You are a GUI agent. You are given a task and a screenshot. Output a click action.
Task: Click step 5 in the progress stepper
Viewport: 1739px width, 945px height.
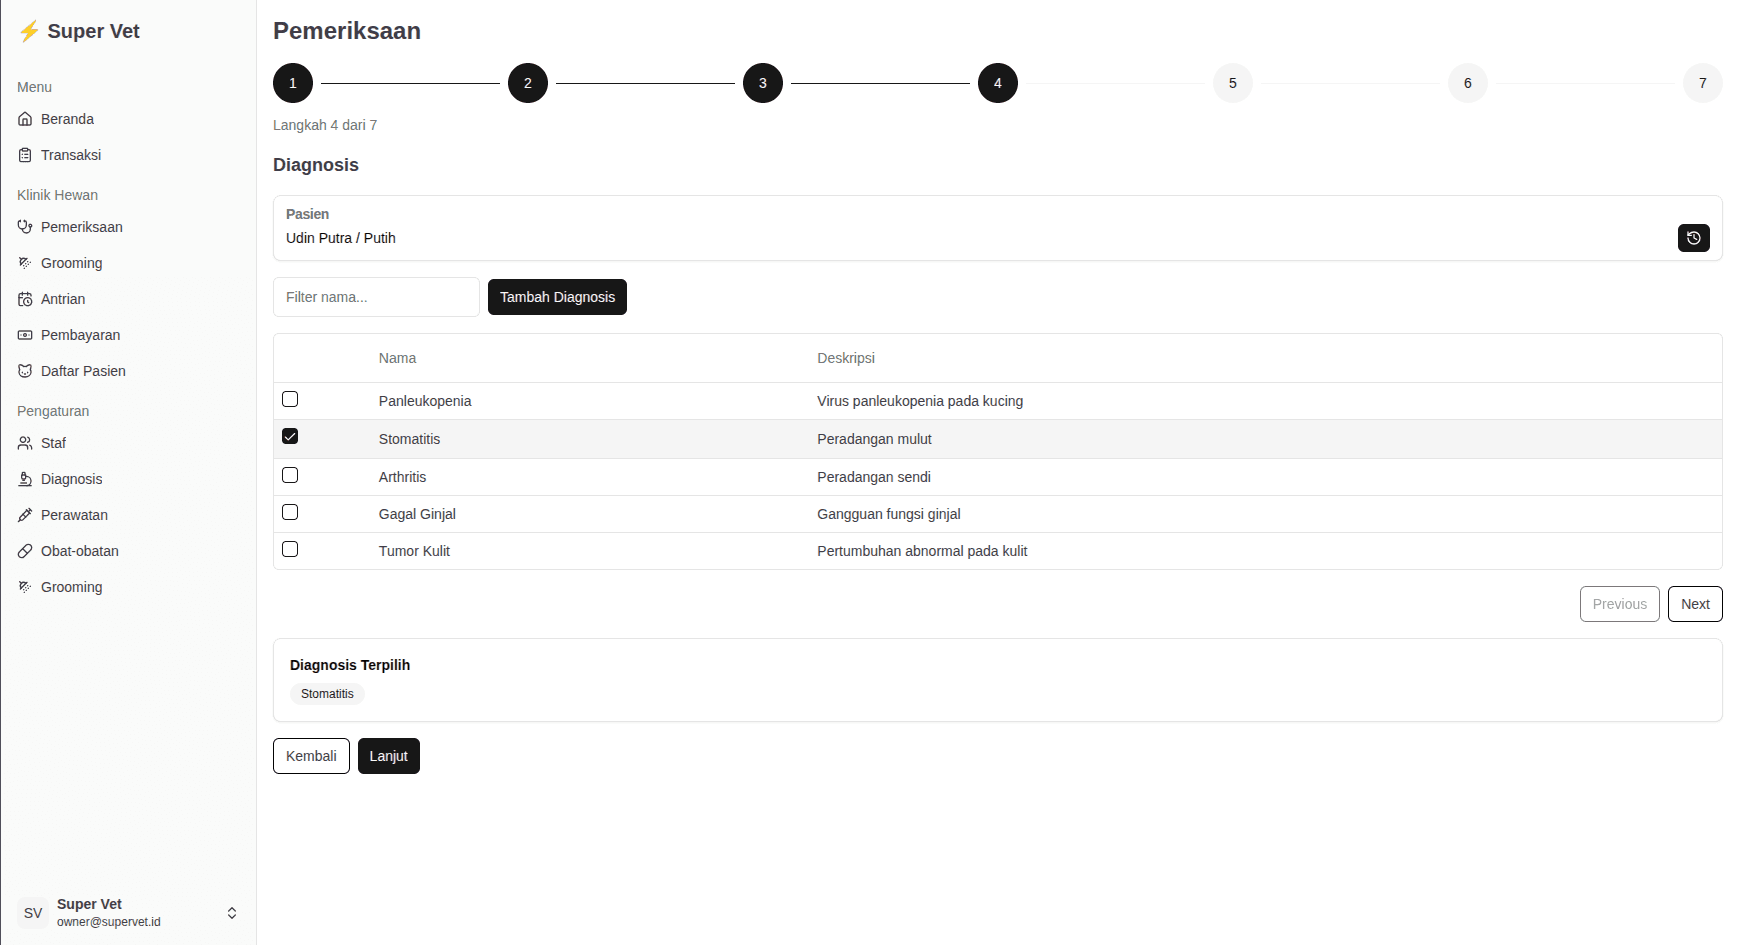1232,83
